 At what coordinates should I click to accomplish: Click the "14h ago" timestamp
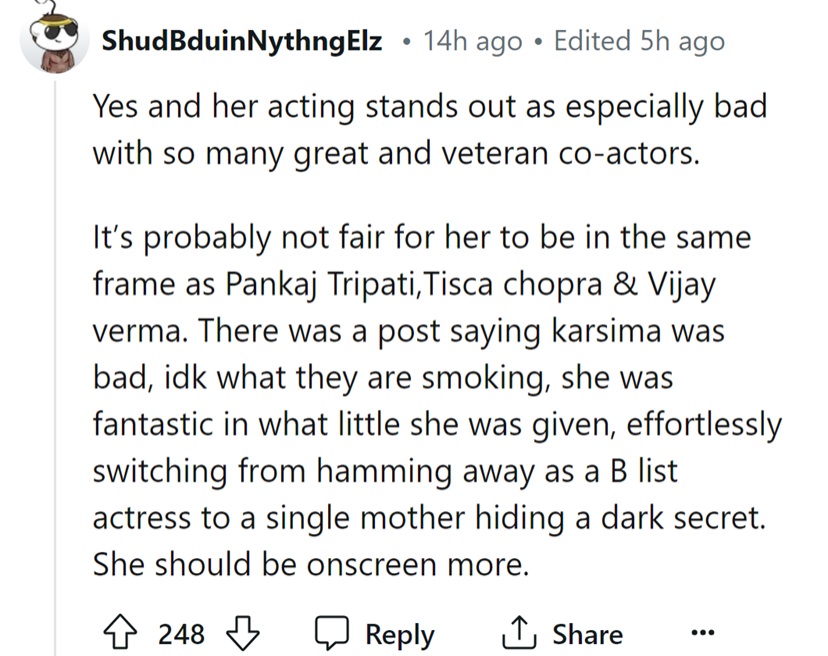pos(472,42)
